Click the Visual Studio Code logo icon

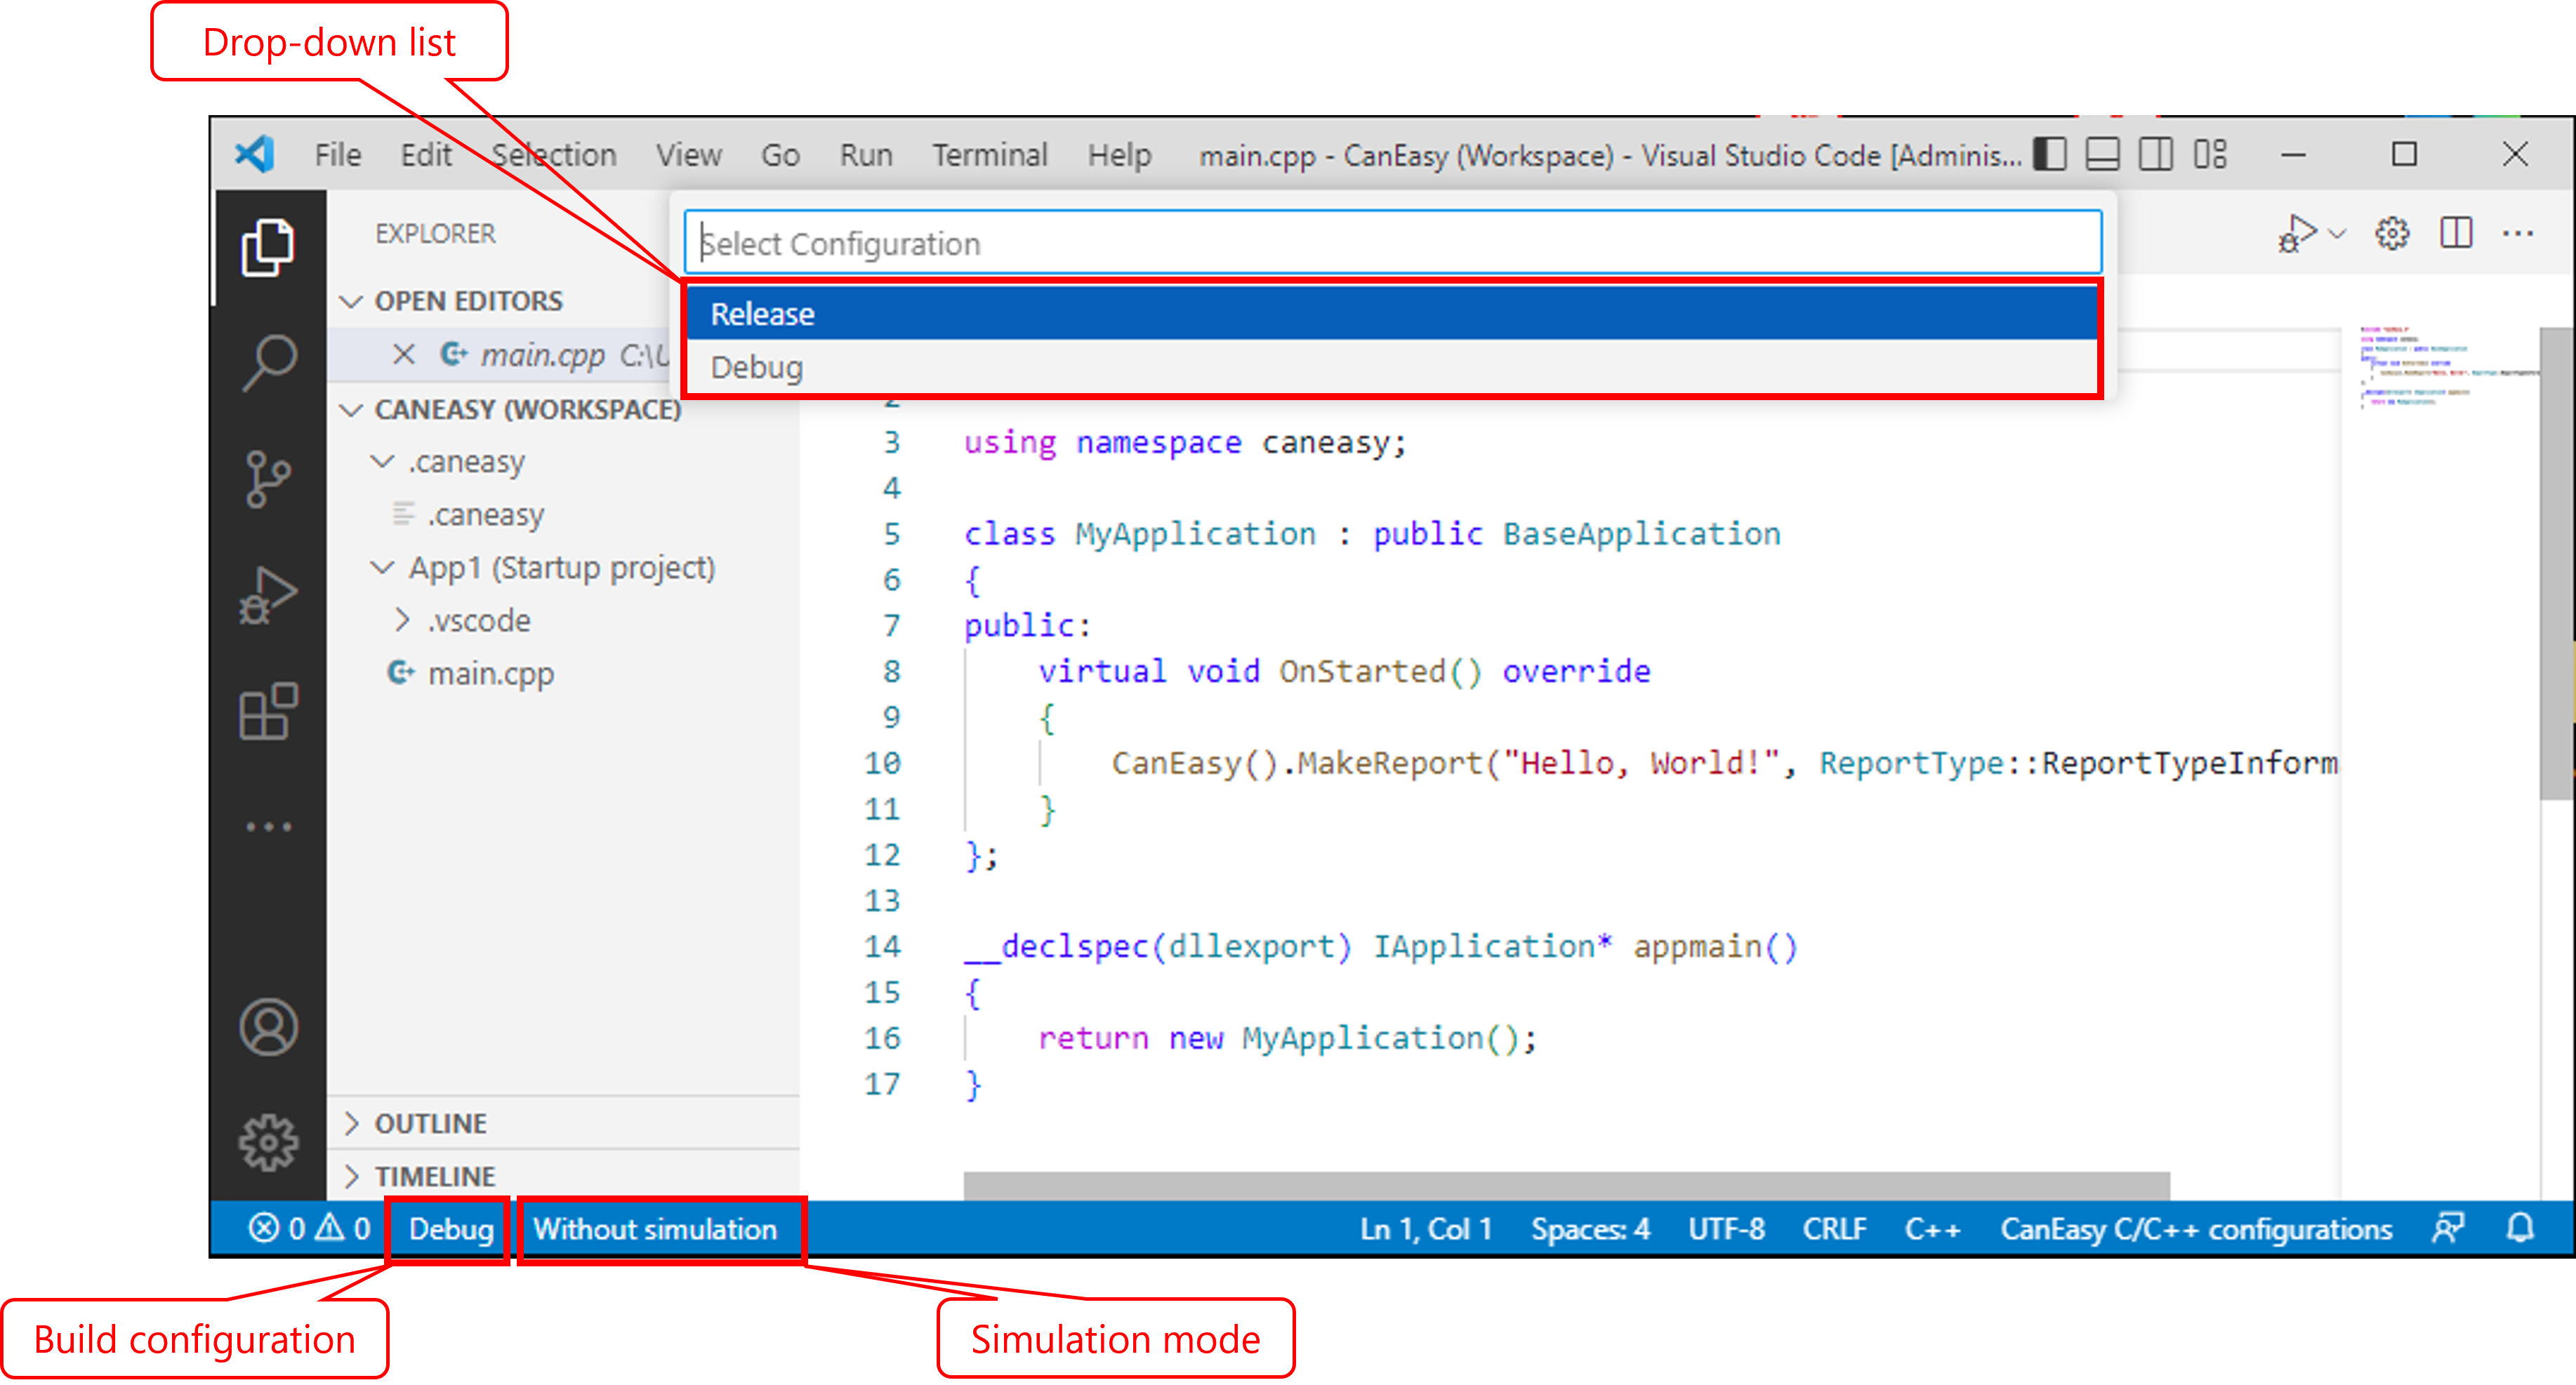click(255, 154)
